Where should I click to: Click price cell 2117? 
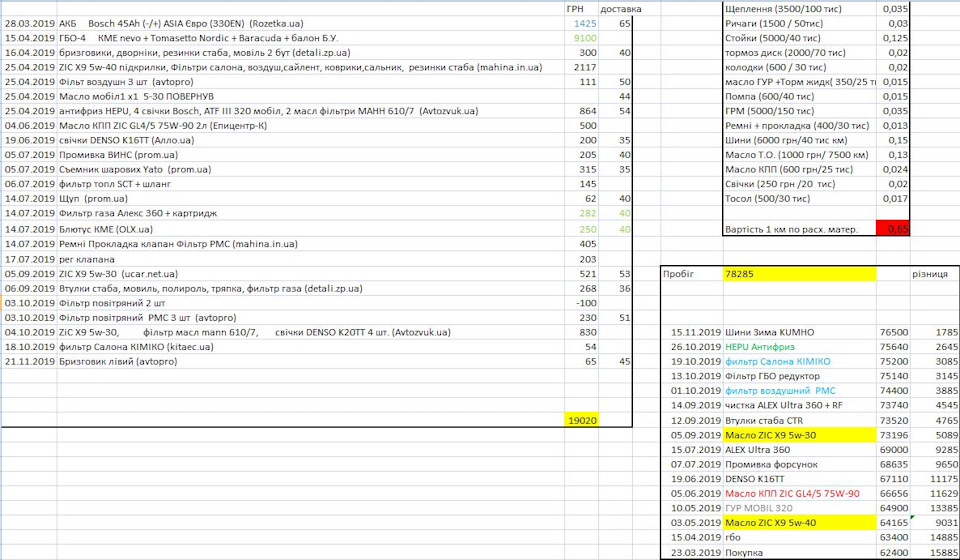pos(582,67)
